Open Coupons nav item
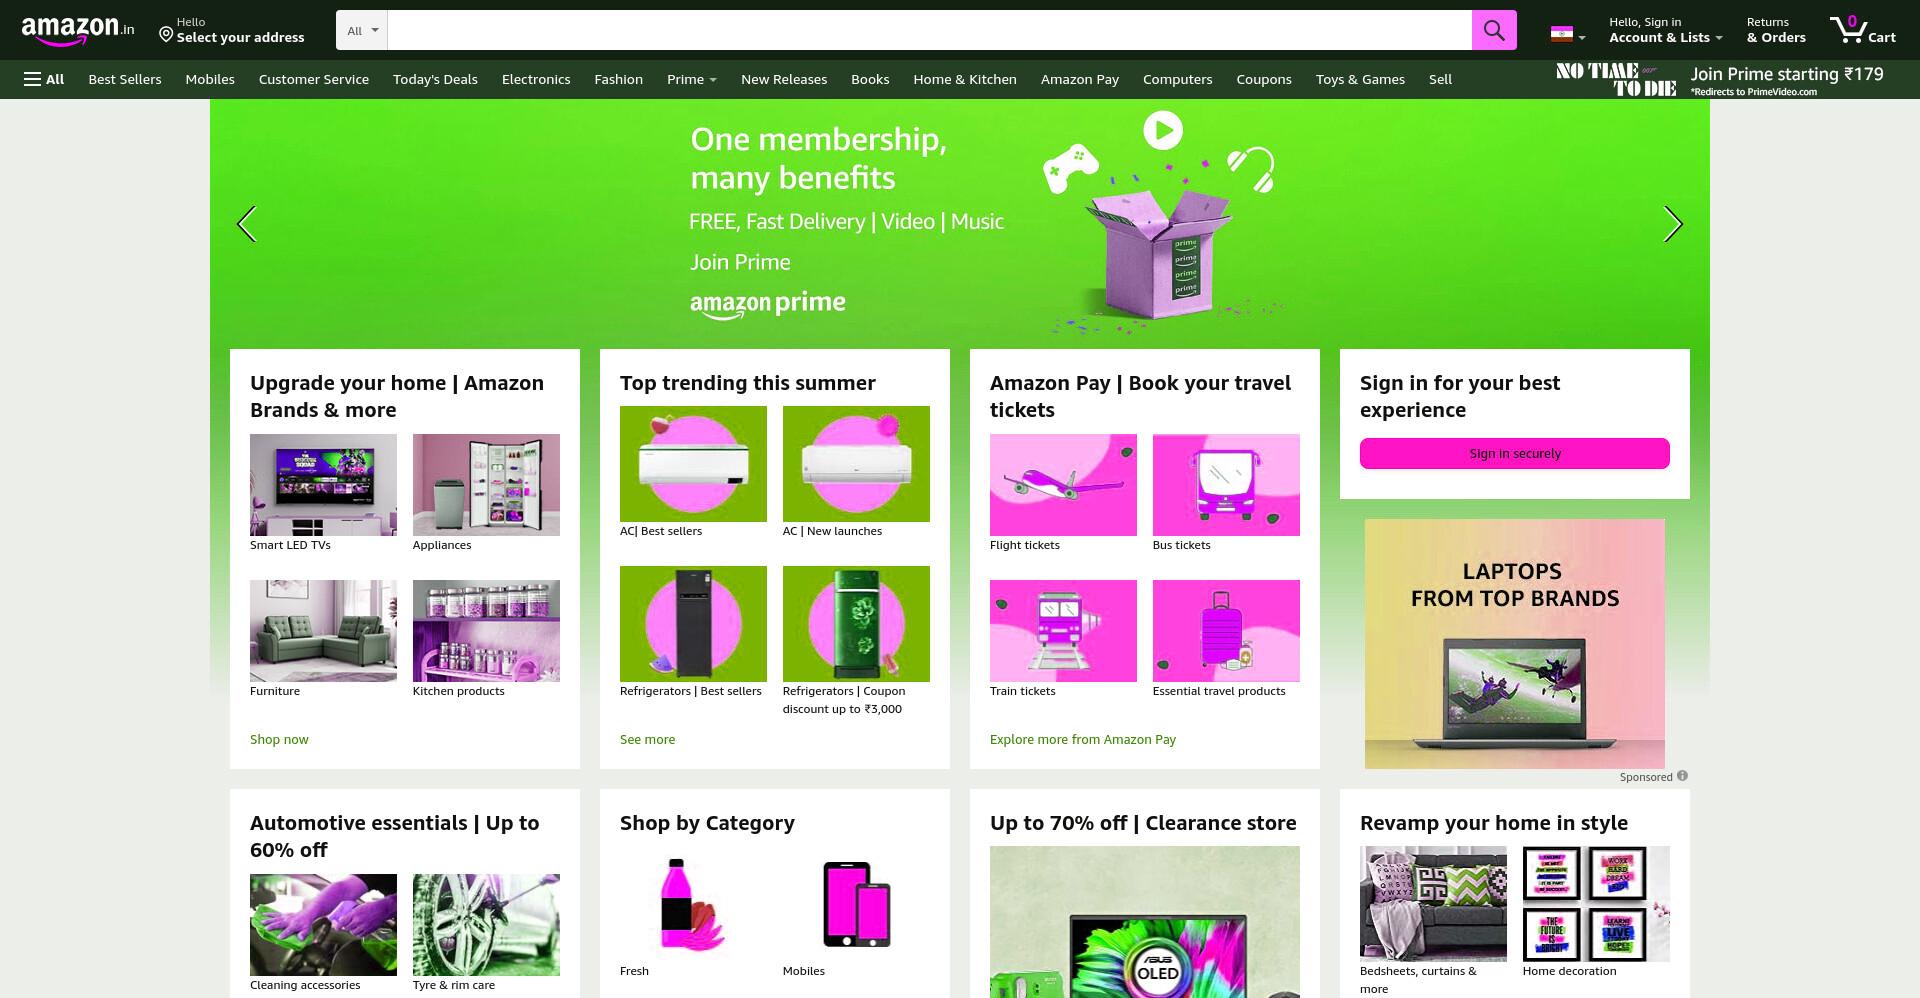 point(1264,79)
